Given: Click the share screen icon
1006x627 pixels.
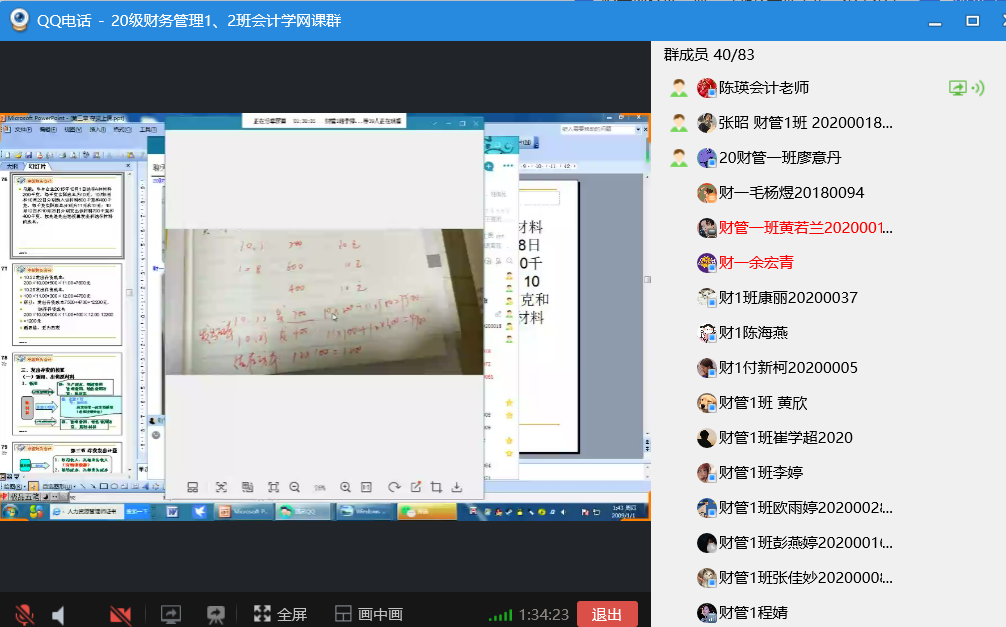Looking at the screenshot, I should (x=170, y=614).
